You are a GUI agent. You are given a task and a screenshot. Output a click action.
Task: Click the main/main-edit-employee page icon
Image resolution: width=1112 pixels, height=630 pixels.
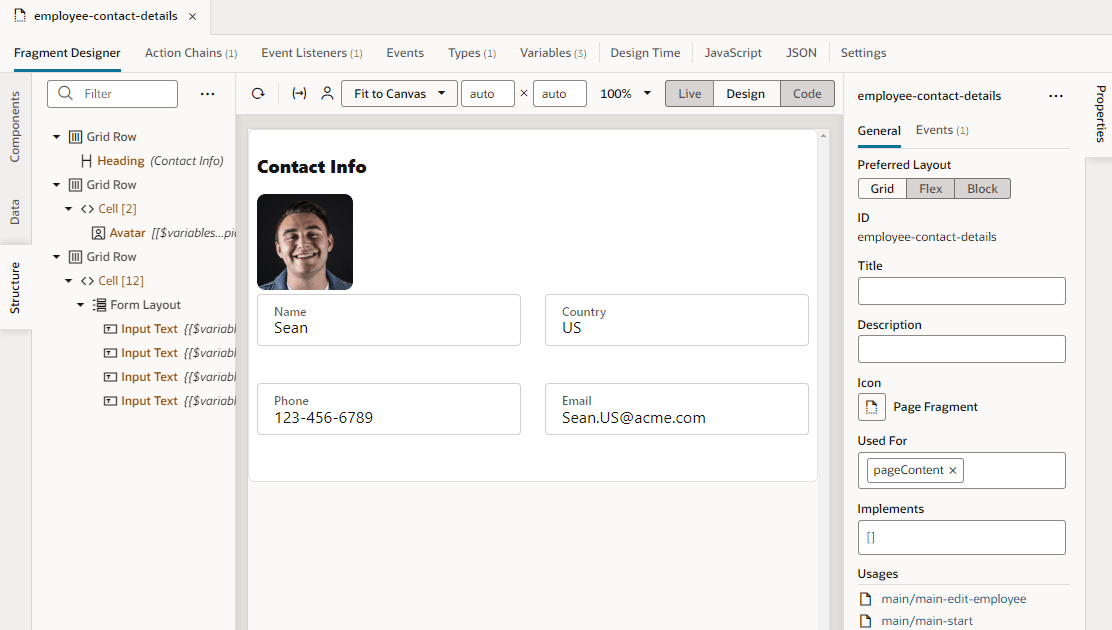click(865, 599)
